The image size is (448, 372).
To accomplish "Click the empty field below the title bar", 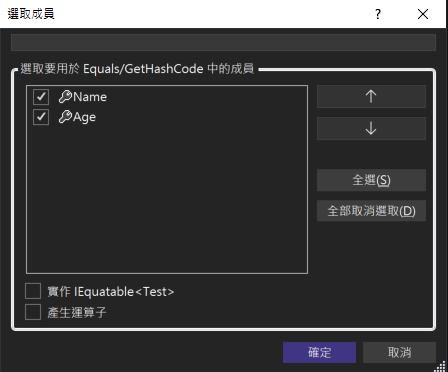I will point(223,42).
